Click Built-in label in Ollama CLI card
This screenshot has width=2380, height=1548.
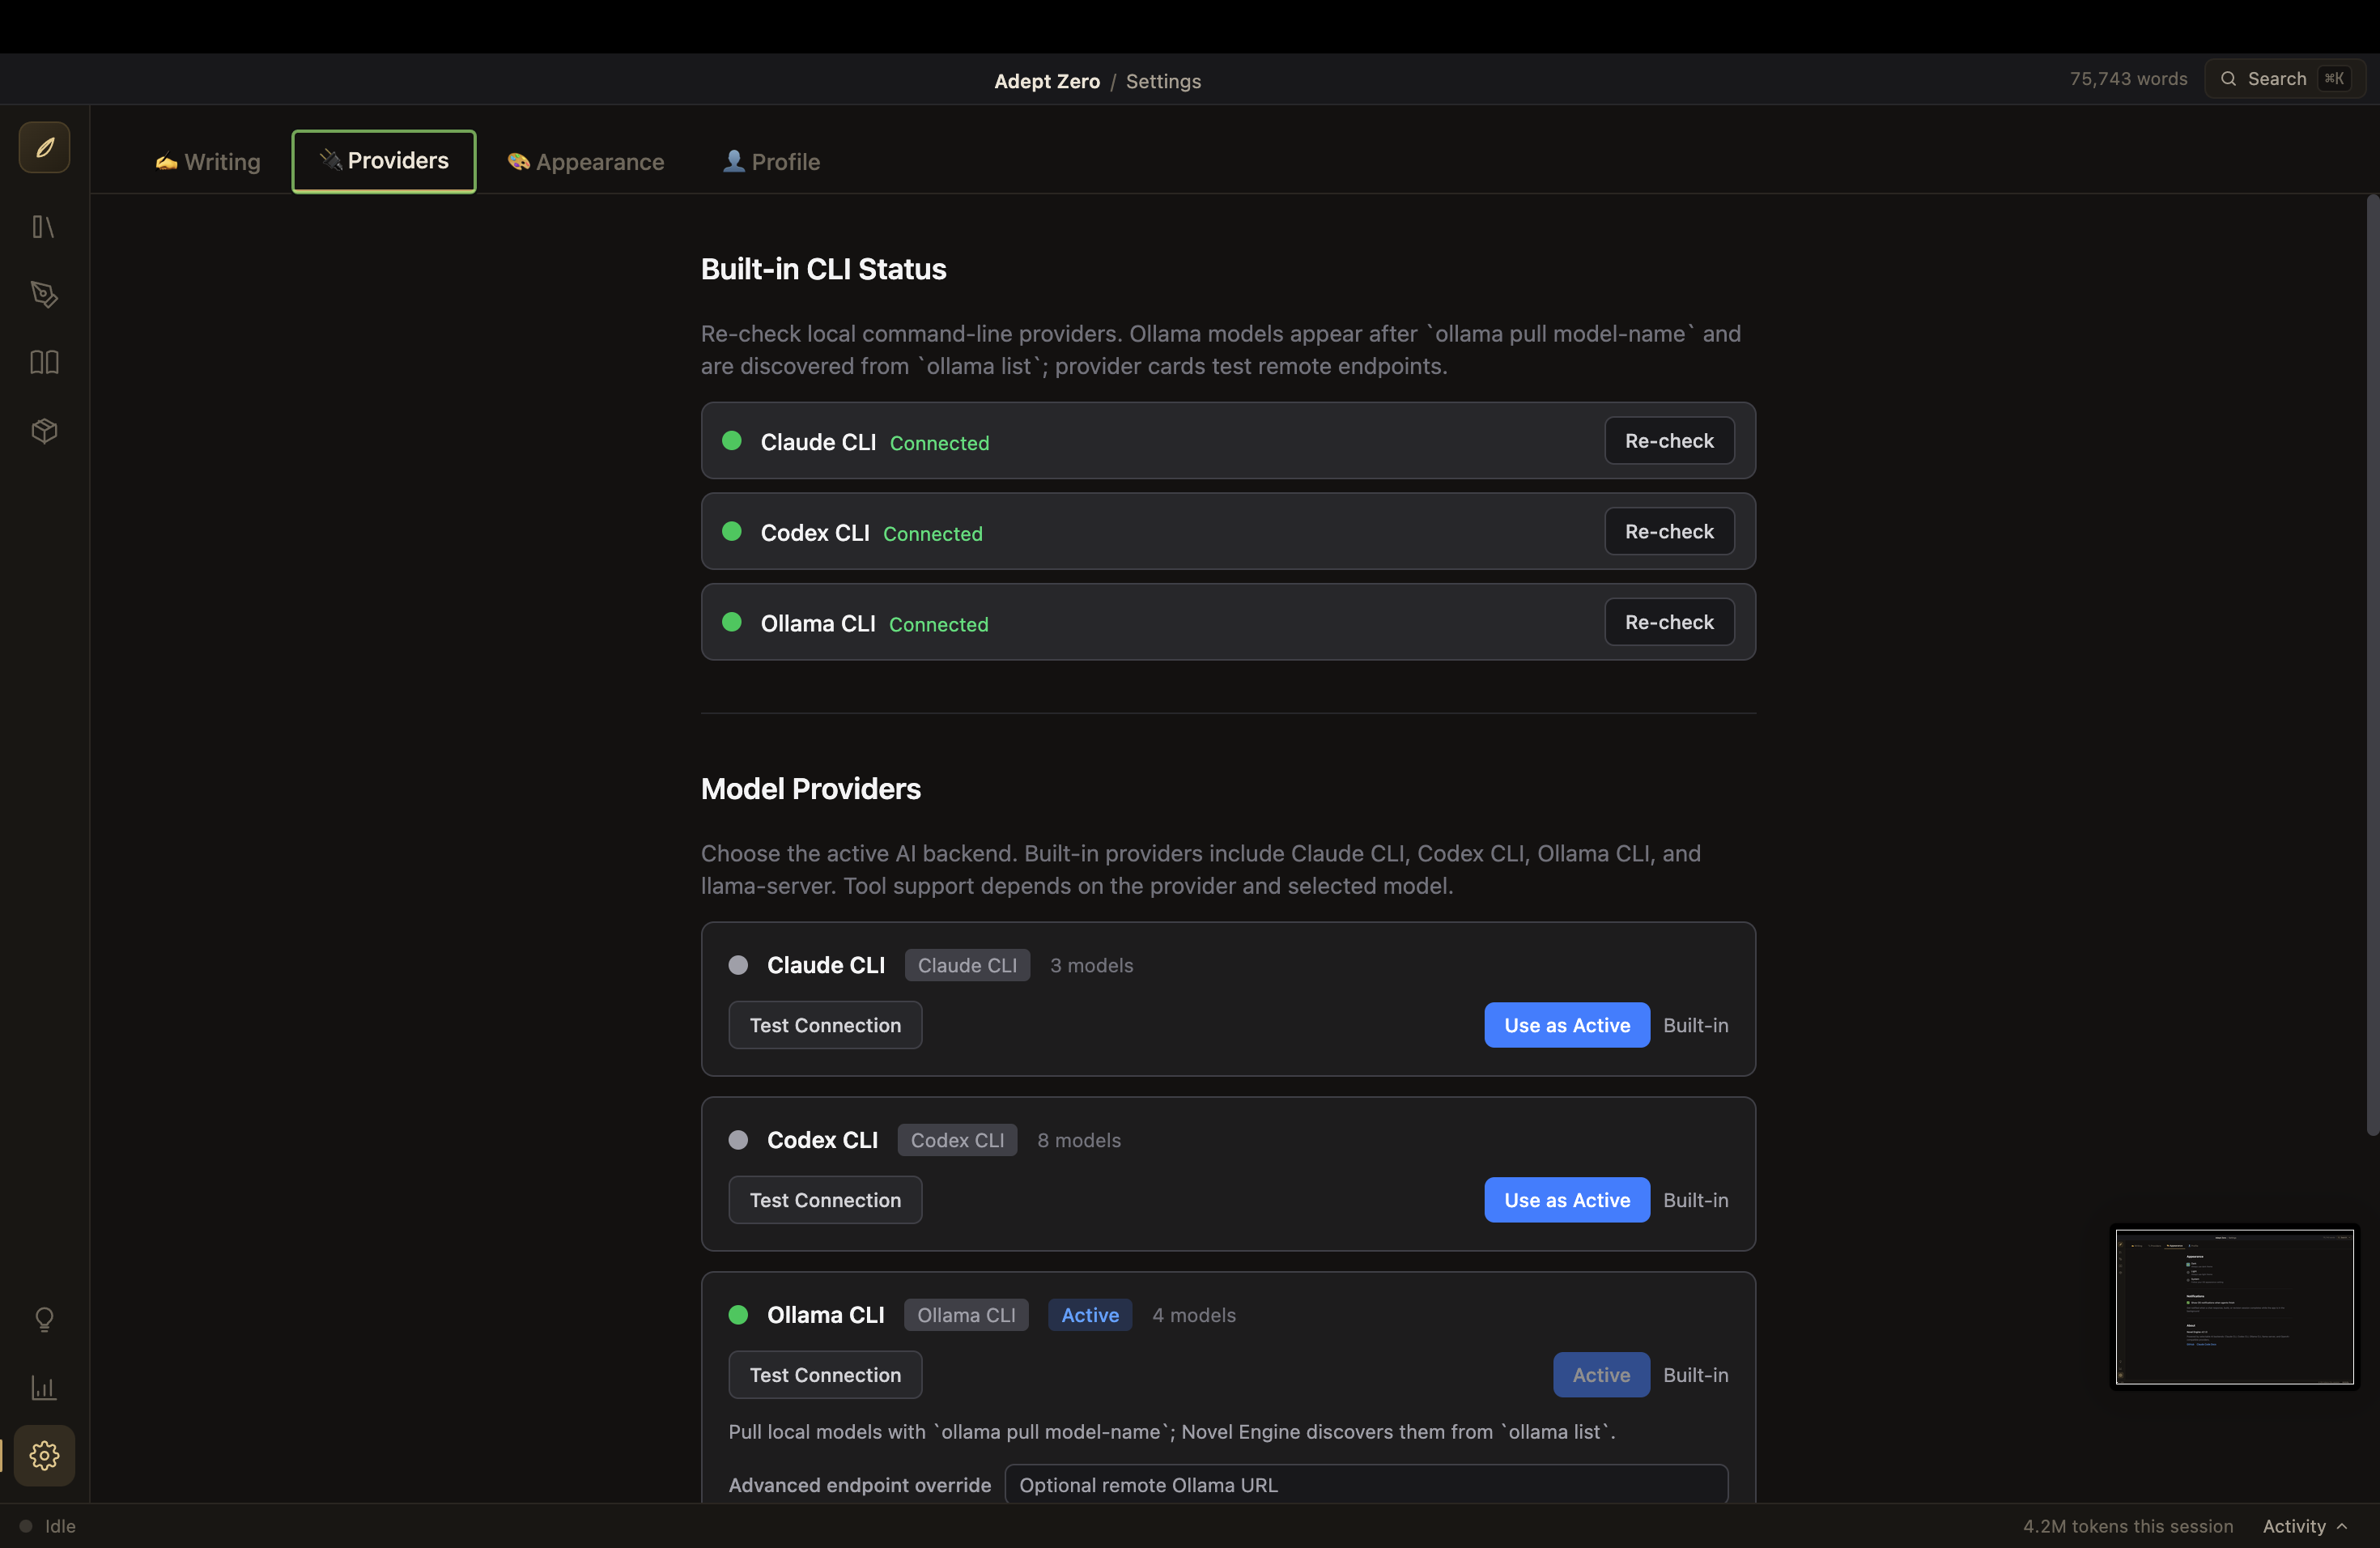tap(1695, 1375)
